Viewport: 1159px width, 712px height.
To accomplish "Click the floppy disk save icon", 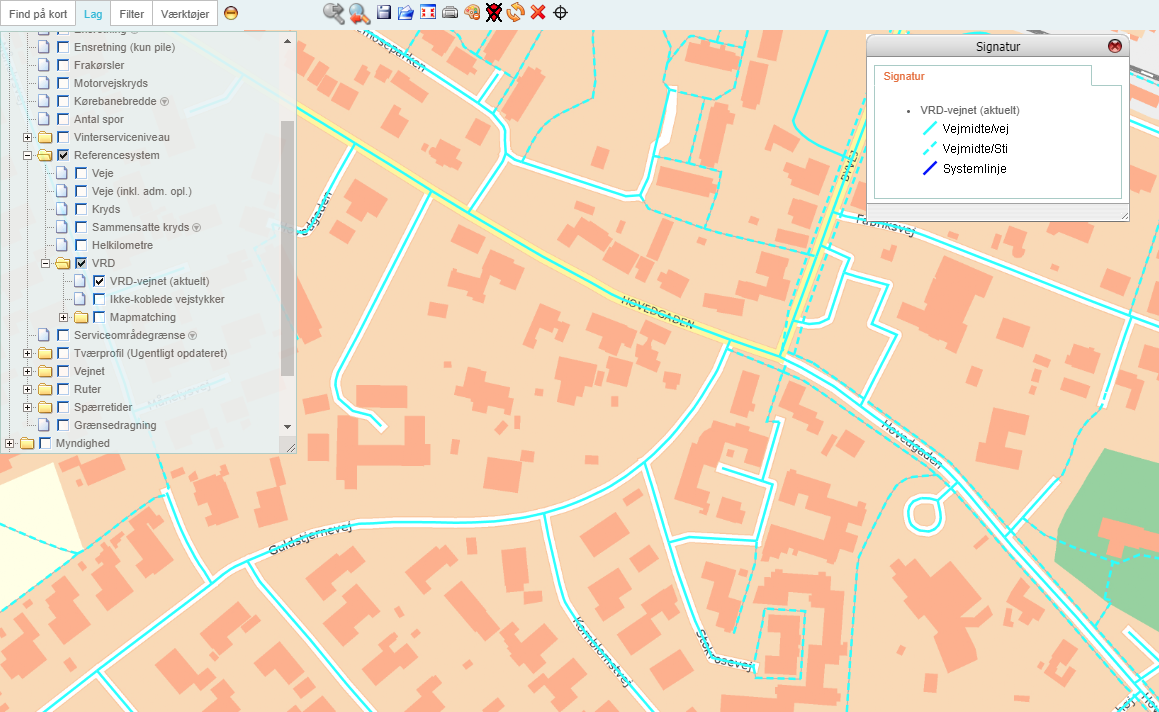I will pyautogui.click(x=384, y=12).
